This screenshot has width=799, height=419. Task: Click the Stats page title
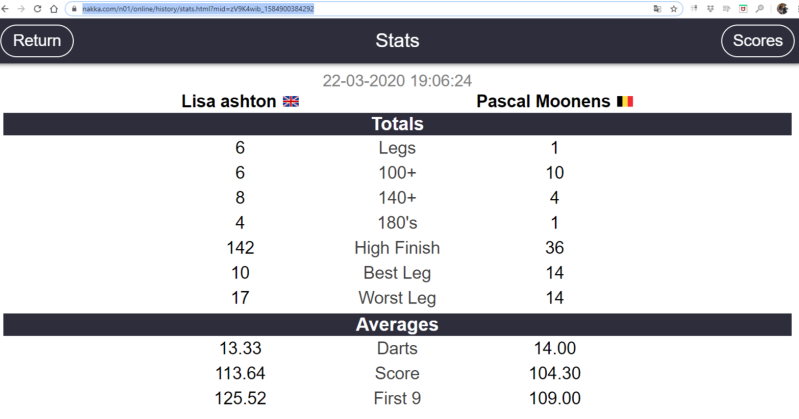pos(397,41)
